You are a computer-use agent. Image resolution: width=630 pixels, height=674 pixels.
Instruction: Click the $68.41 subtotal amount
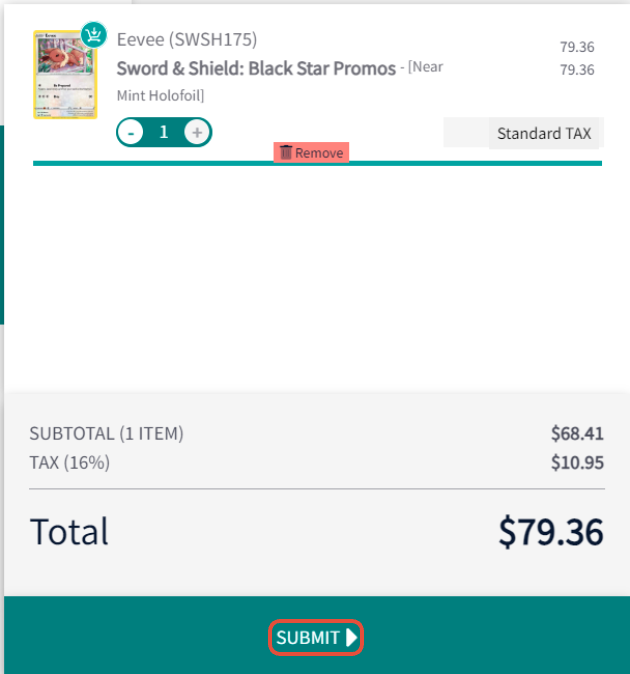[x=577, y=433]
